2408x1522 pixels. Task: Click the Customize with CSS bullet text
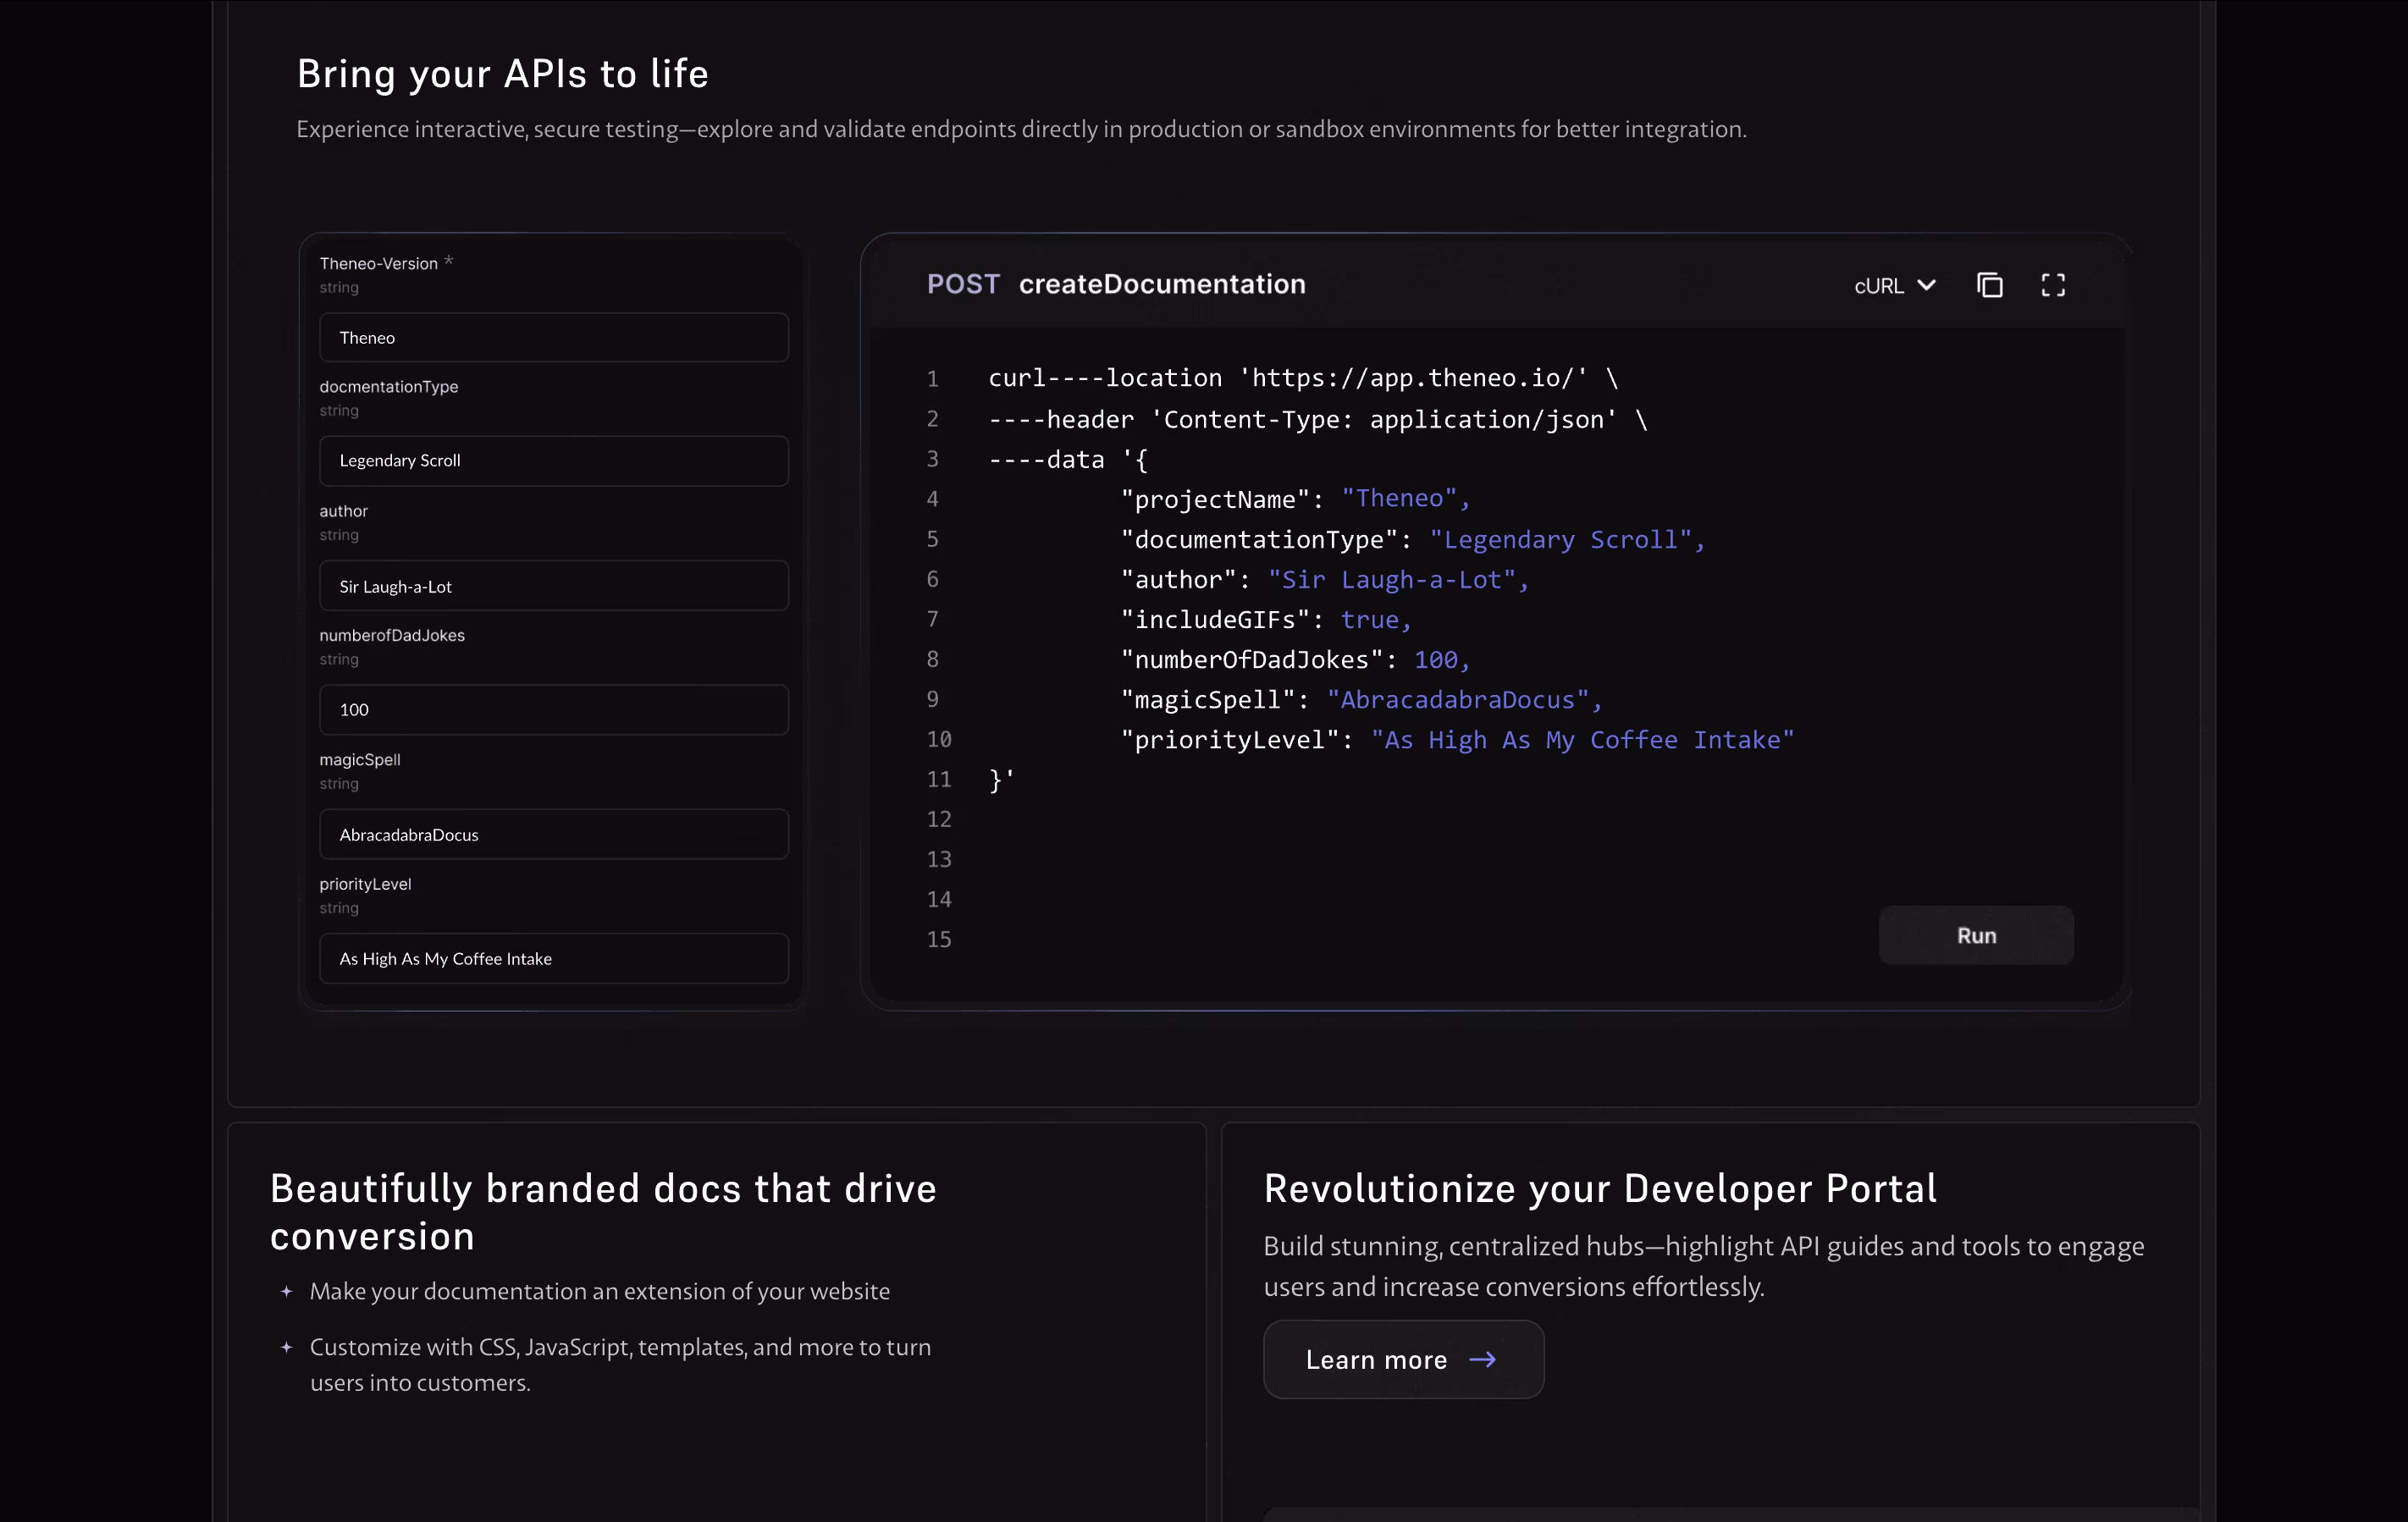[620, 1364]
